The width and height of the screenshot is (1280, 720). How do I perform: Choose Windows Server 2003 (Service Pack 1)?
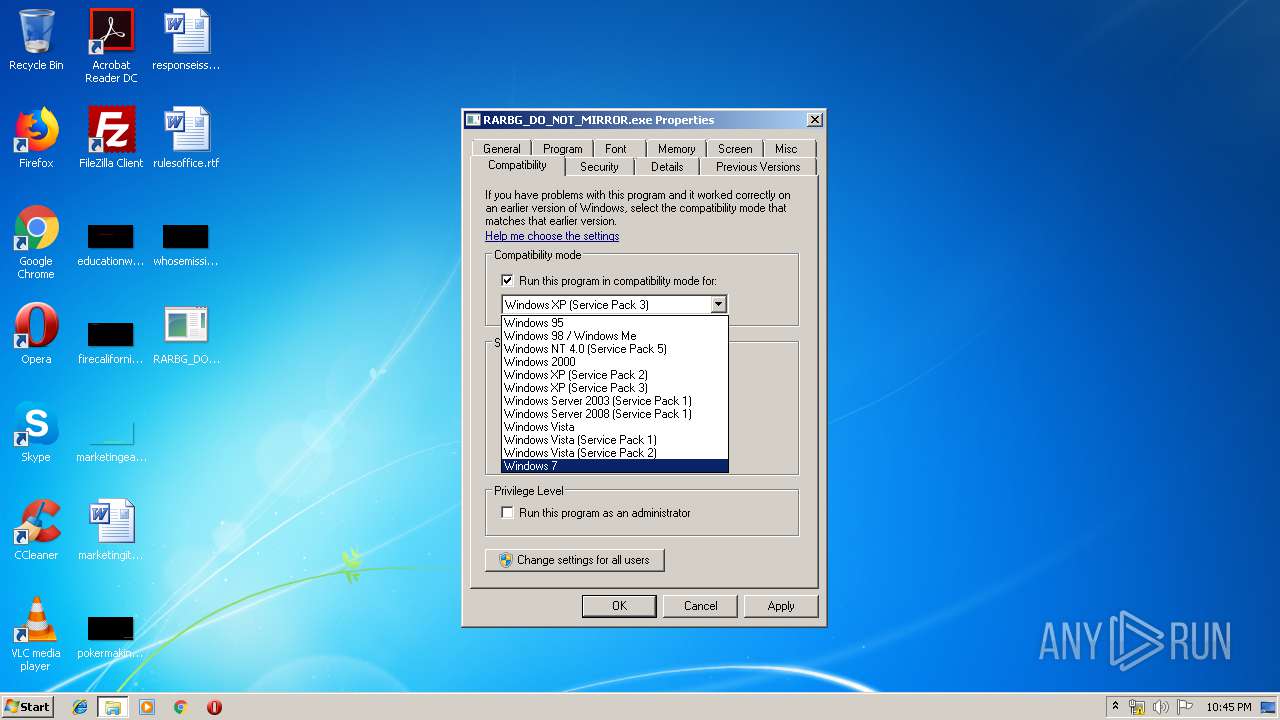(614, 401)
